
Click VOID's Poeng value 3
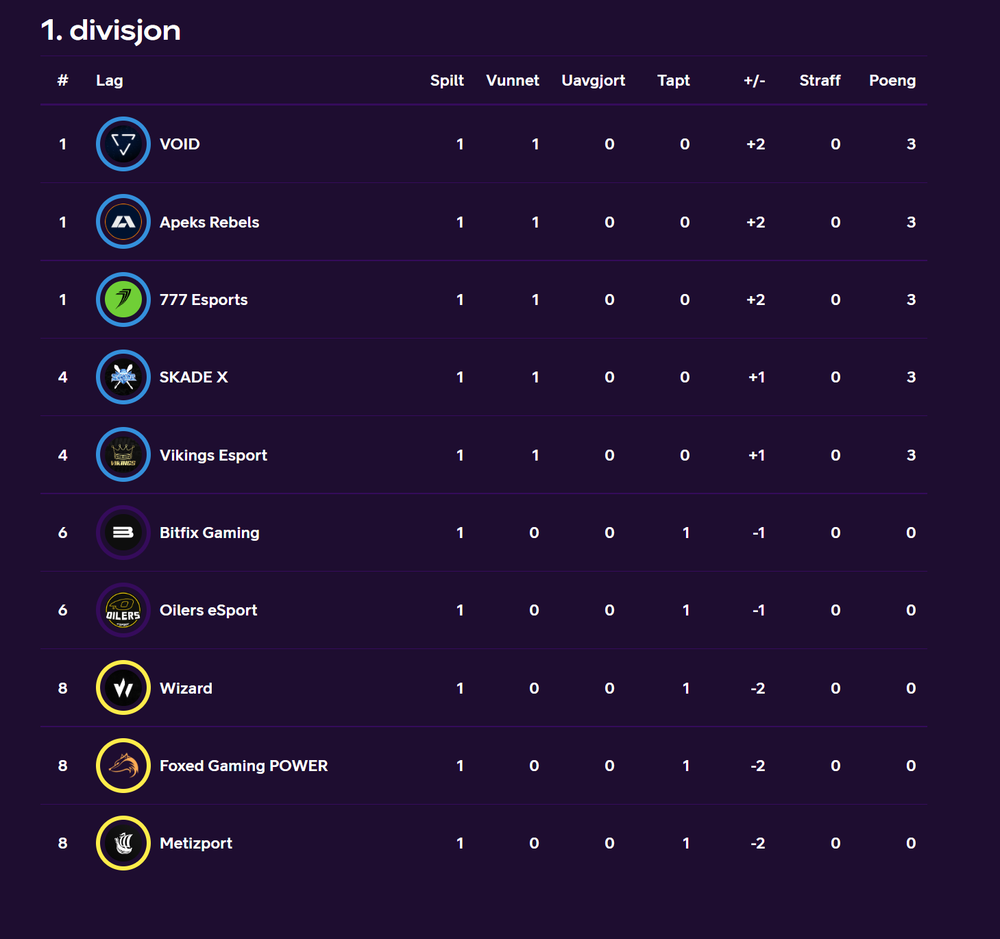(x=911, y=144)
